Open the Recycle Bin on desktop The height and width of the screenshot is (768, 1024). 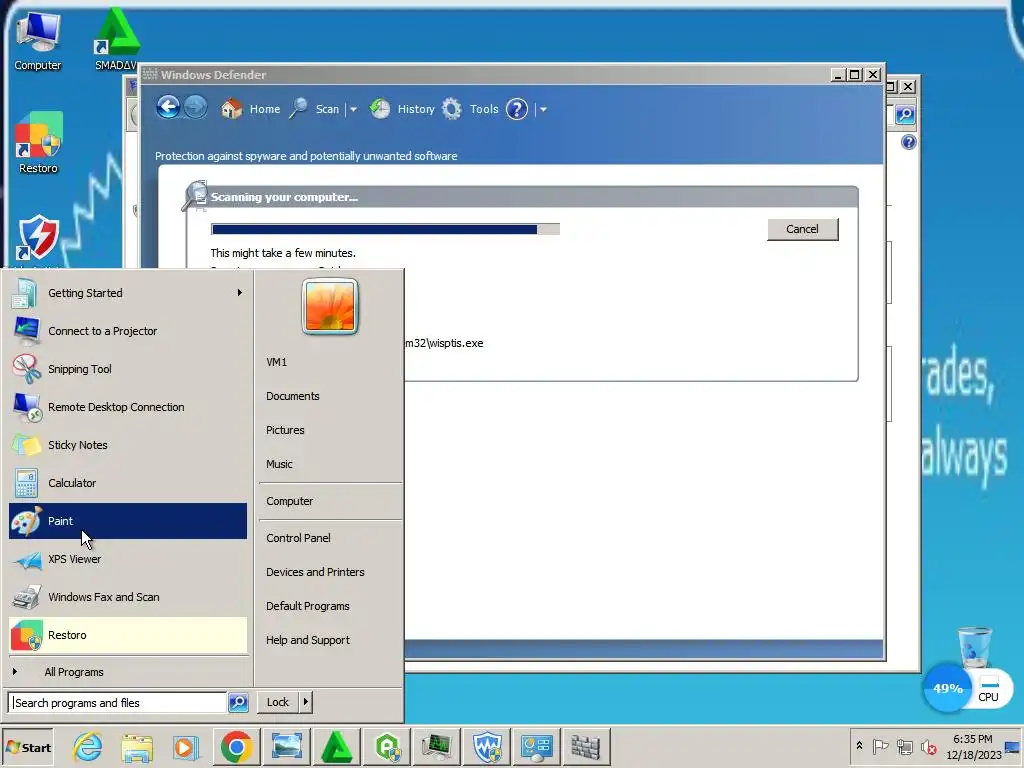(974, 647)
